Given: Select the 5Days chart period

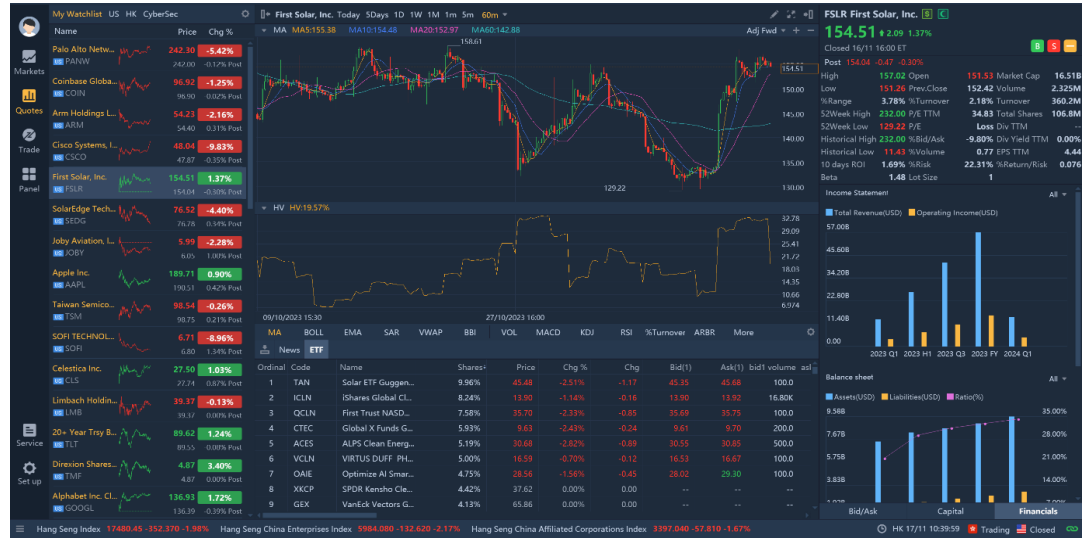Looking at the screenshot, I should pyautogui.click(x=377, y=15).
